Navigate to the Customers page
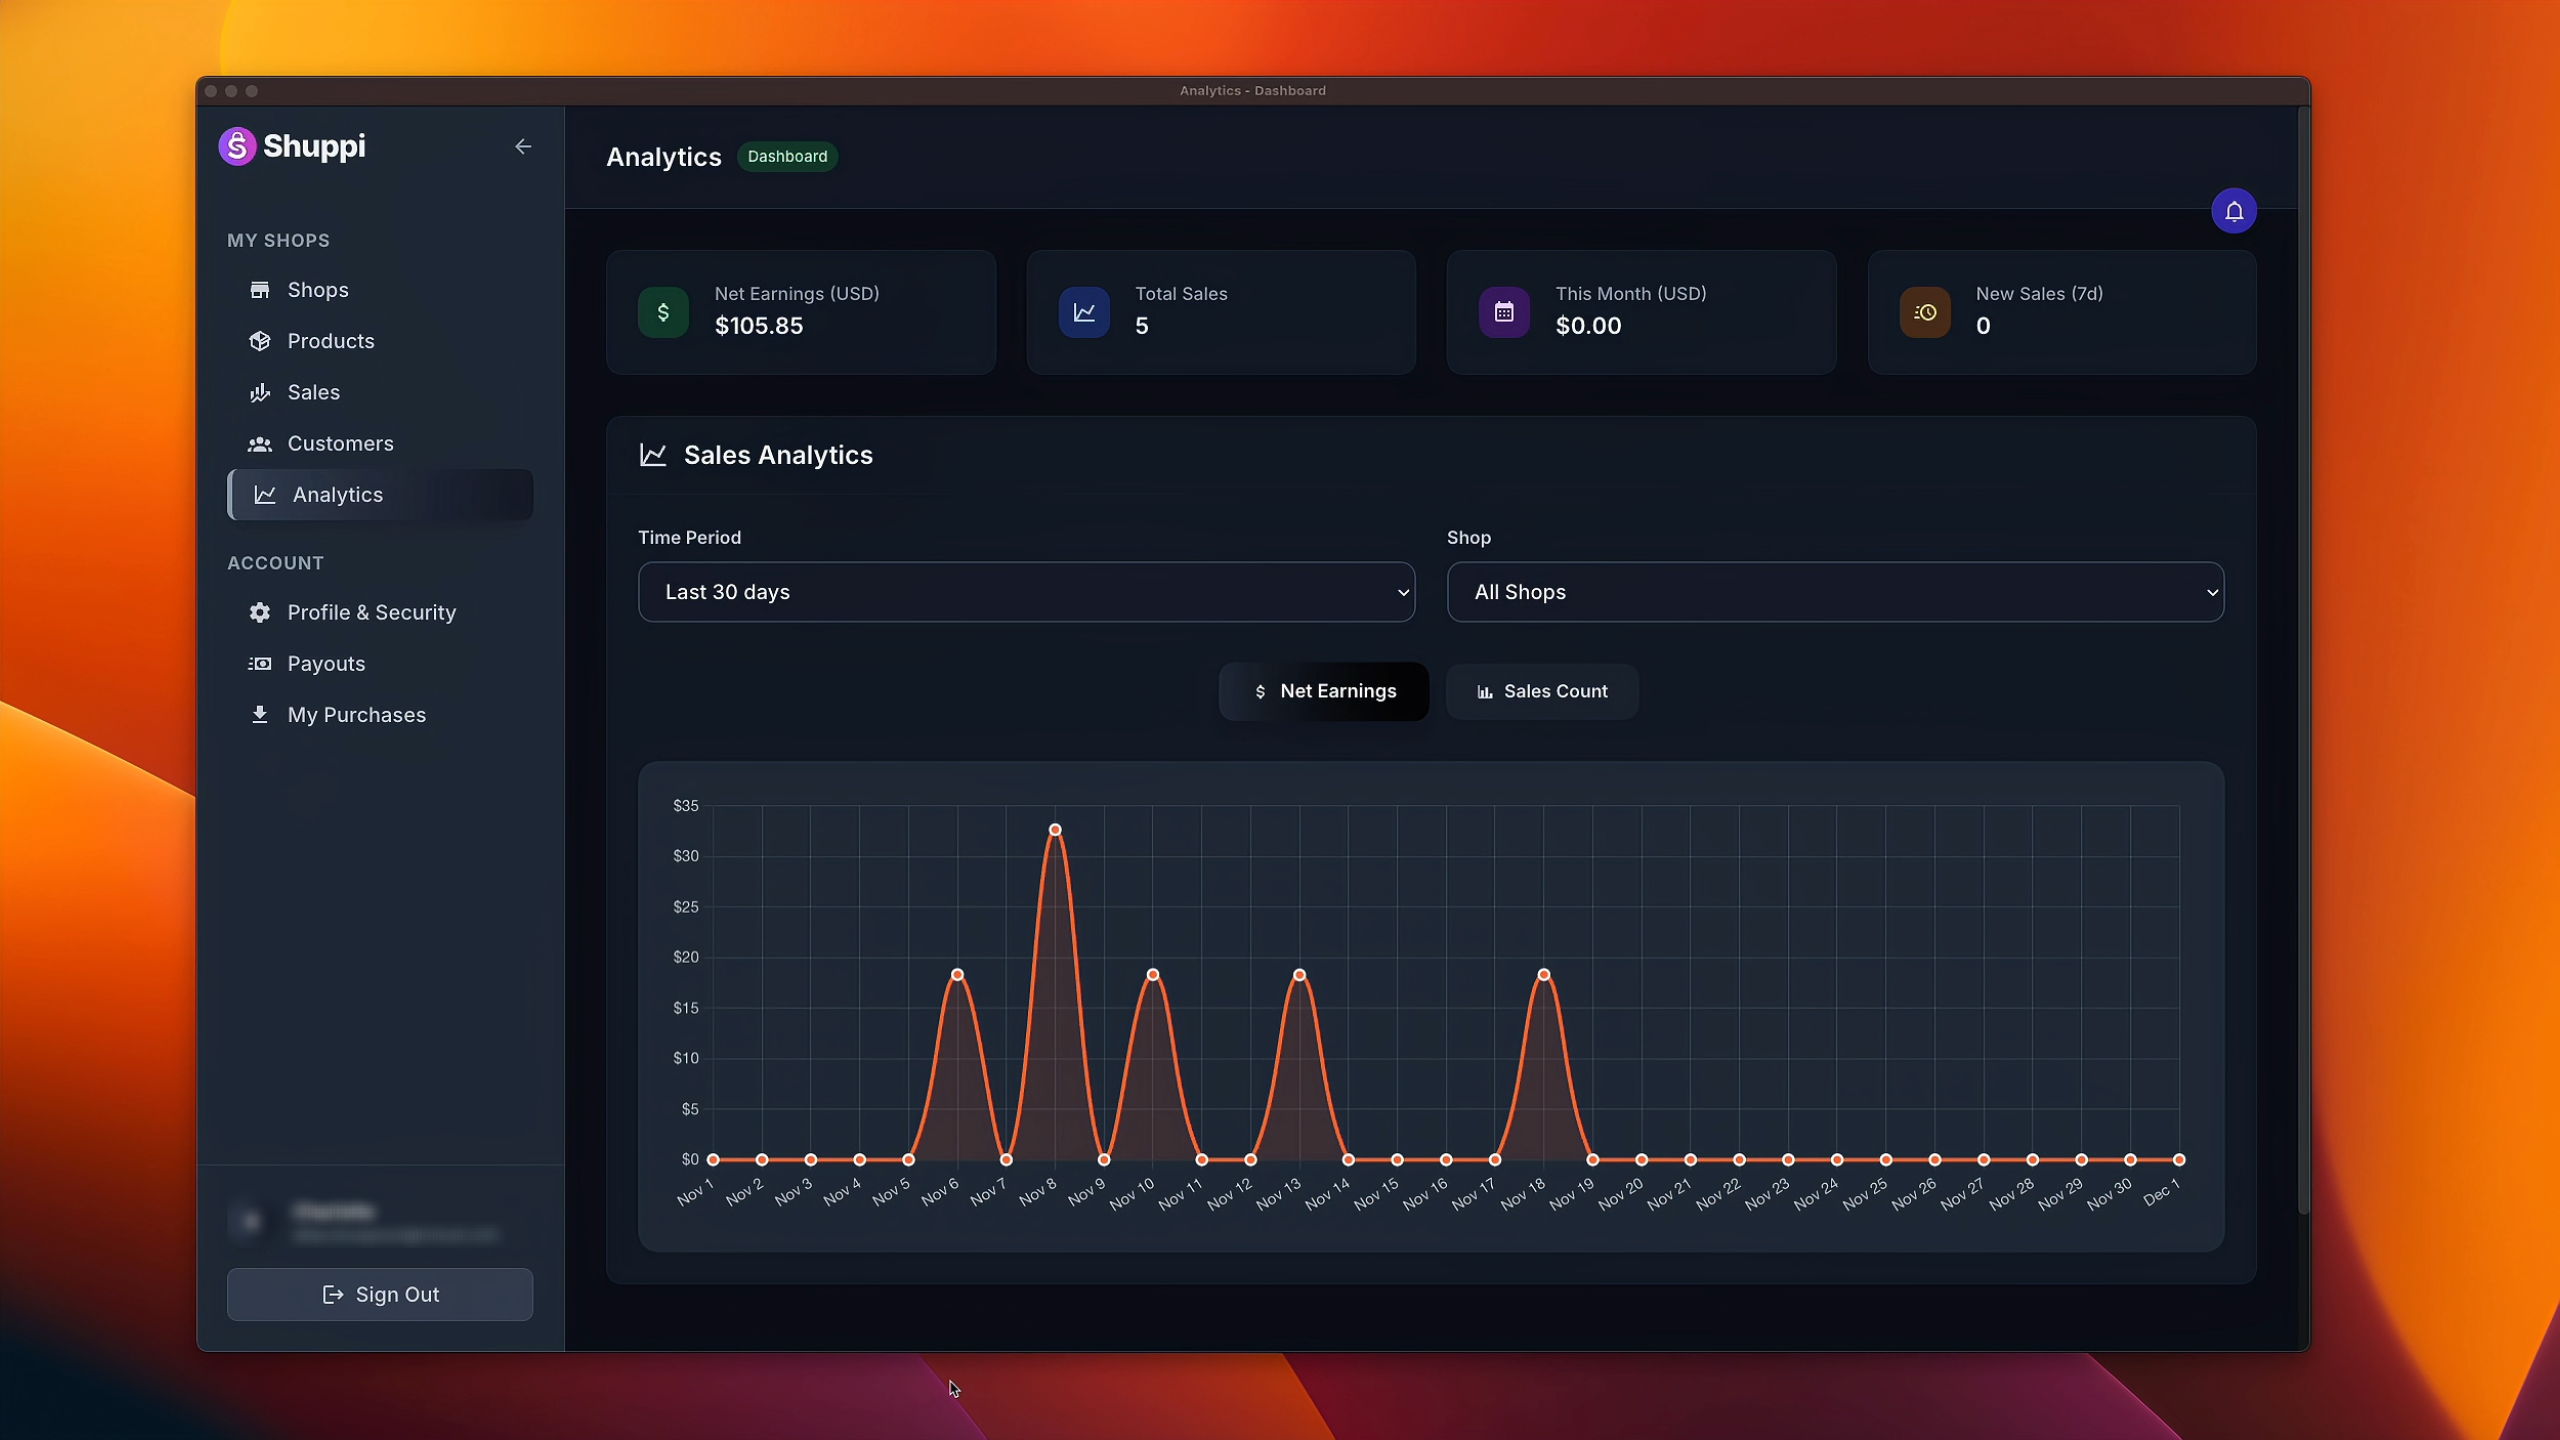Screen dimensions: 2560x1440 point(340,444)
